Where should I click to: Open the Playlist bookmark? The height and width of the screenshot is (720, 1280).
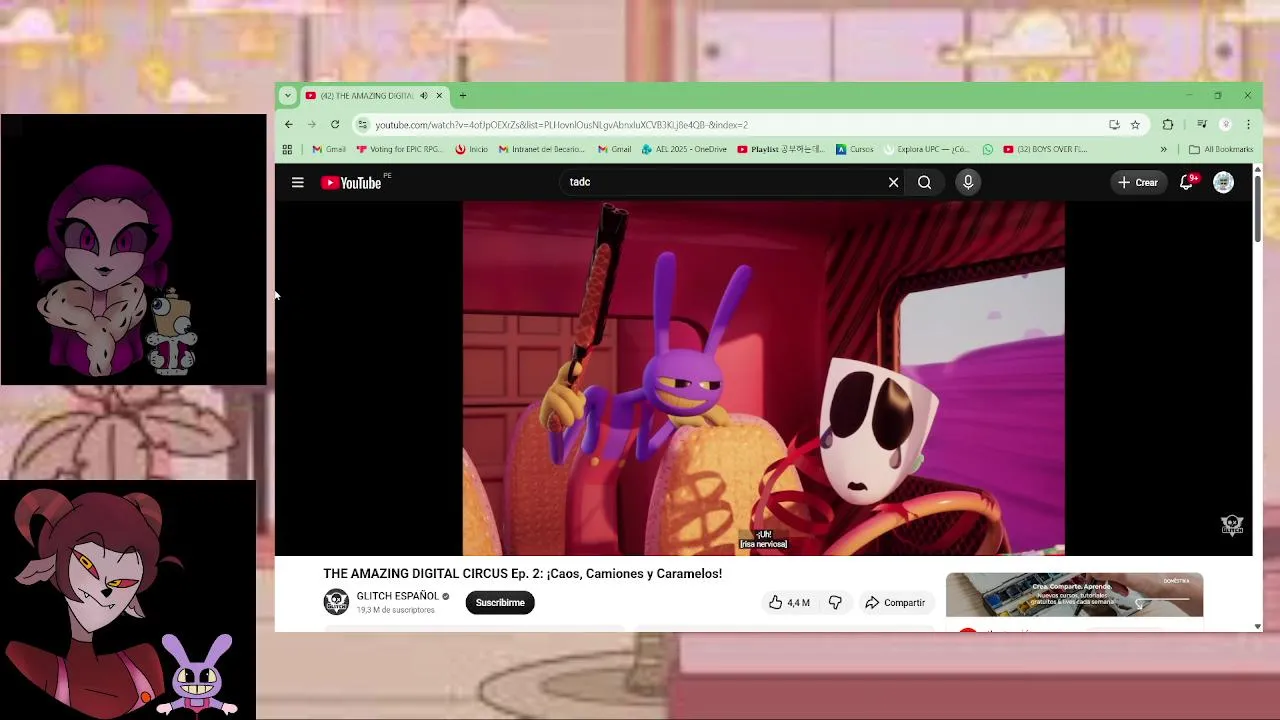pos(781,149)
